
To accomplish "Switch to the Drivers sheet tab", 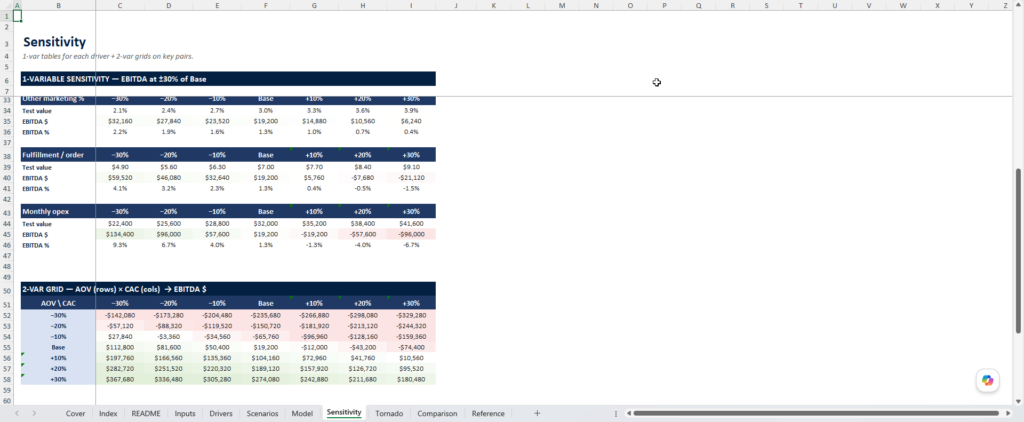I will 221,414.
